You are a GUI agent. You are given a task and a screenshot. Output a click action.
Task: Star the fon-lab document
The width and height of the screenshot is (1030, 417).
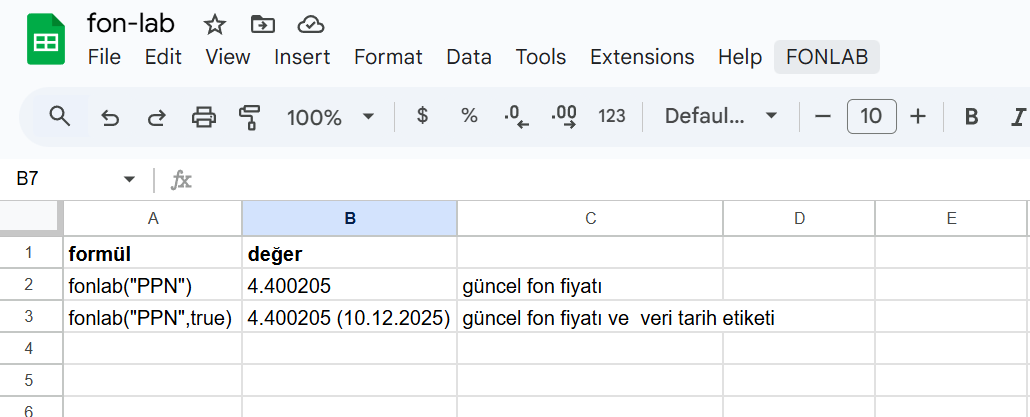pyautogui.click(x=215, y=24)
